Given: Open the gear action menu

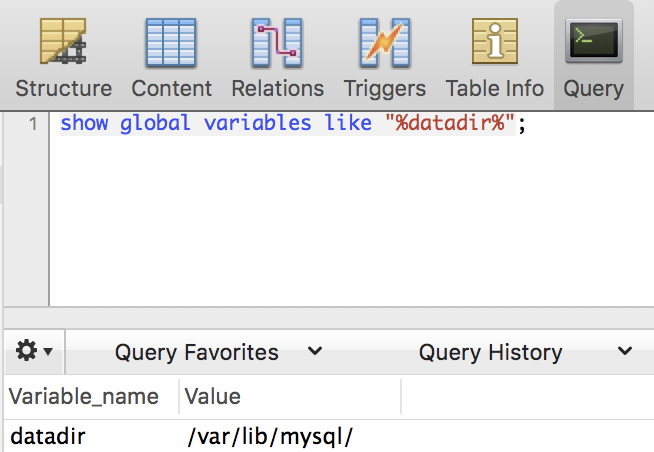Looking at the screenshot, I should 34,352.
